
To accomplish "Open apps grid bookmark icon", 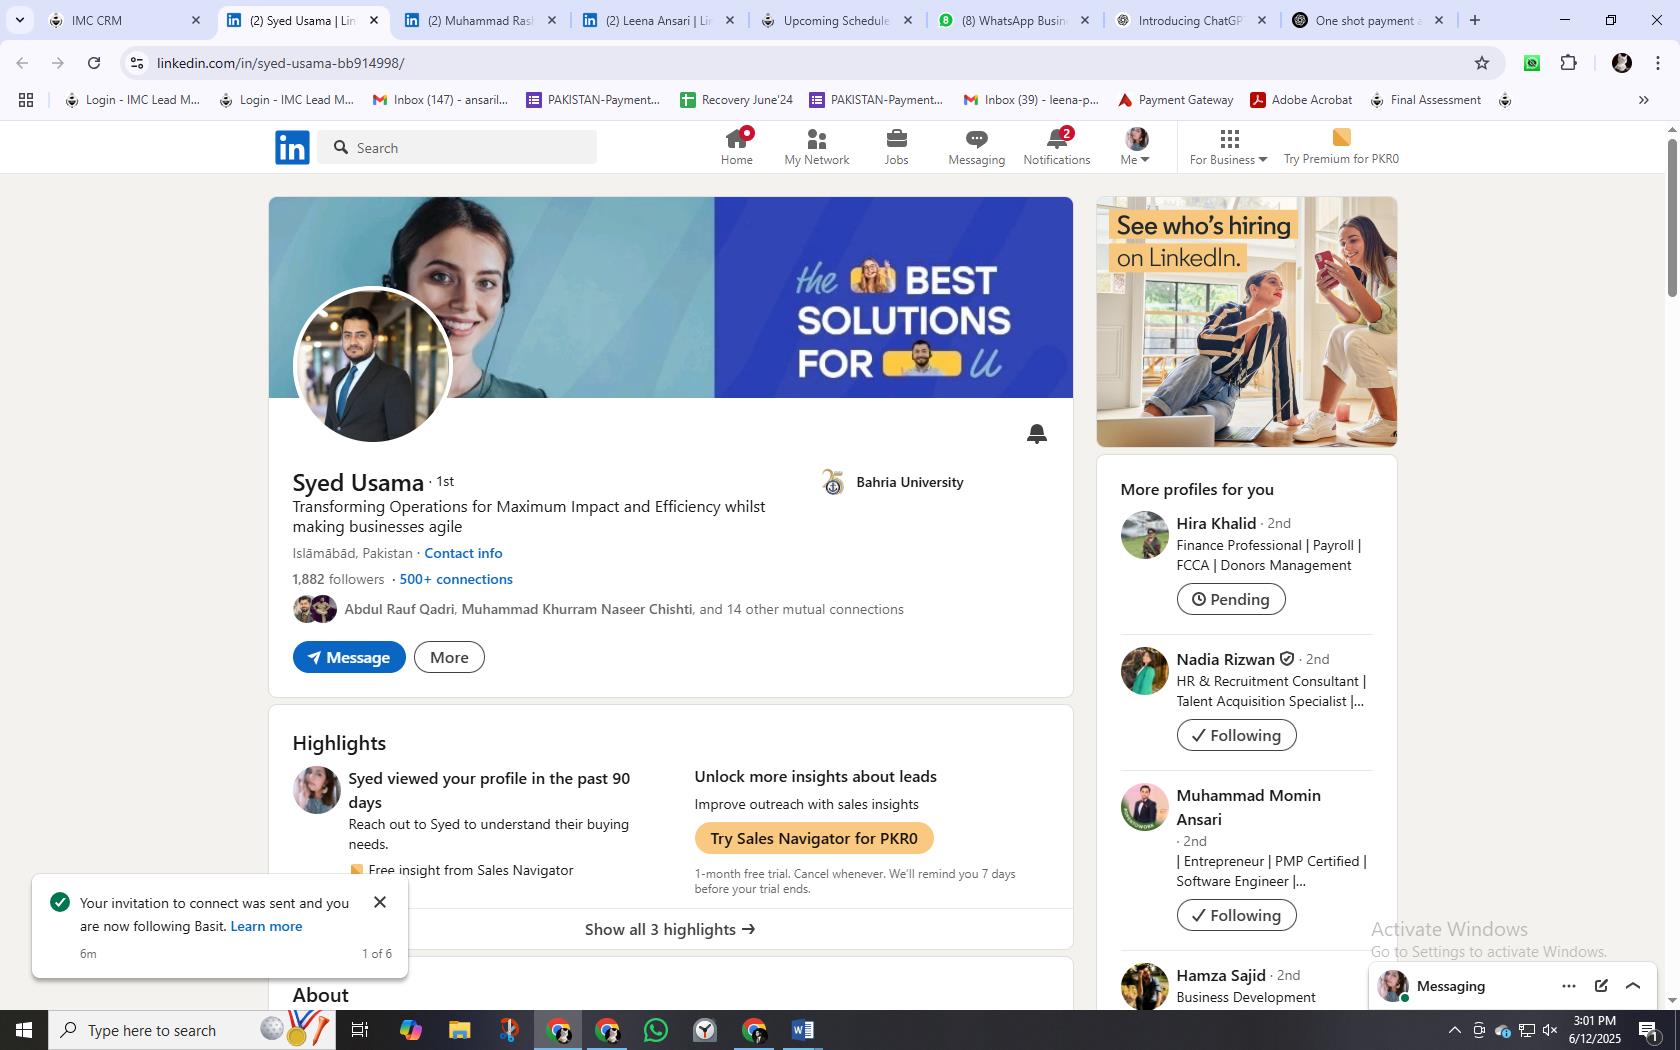I will [26, 100].
